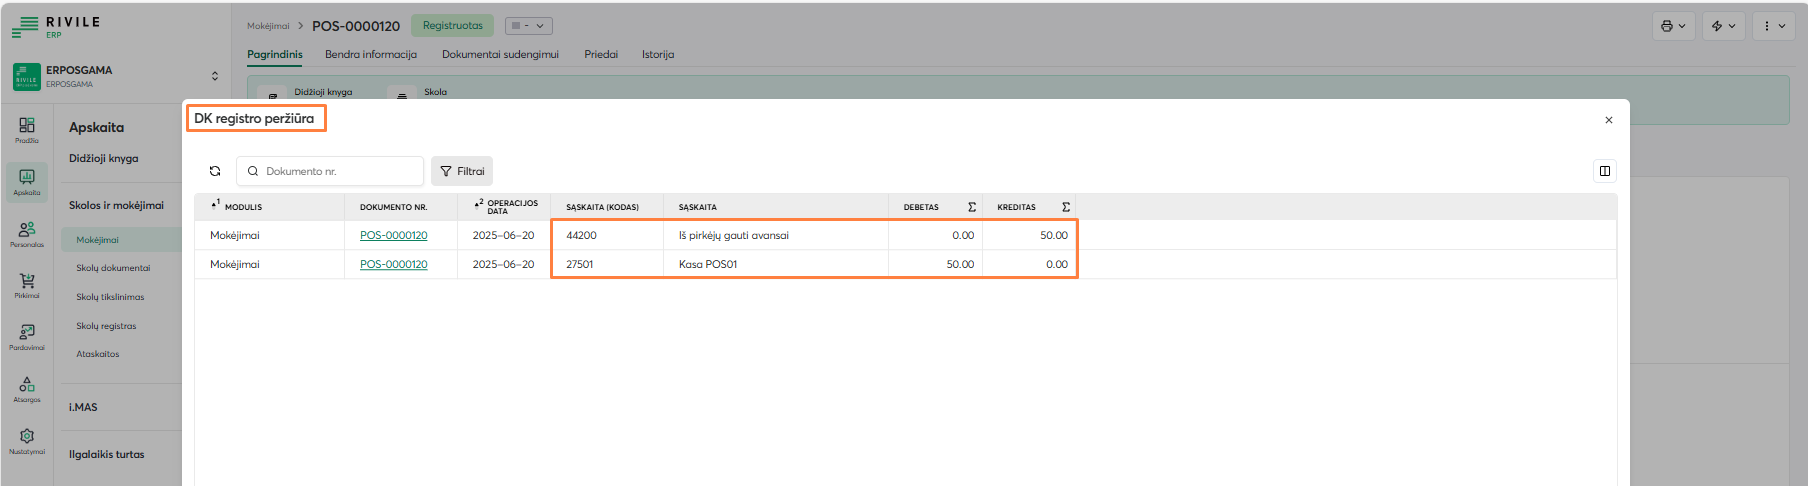The image size is (1808, 486).
Task: Open the Pradžia home sidebar icon
Action: (x=27, y=129)
